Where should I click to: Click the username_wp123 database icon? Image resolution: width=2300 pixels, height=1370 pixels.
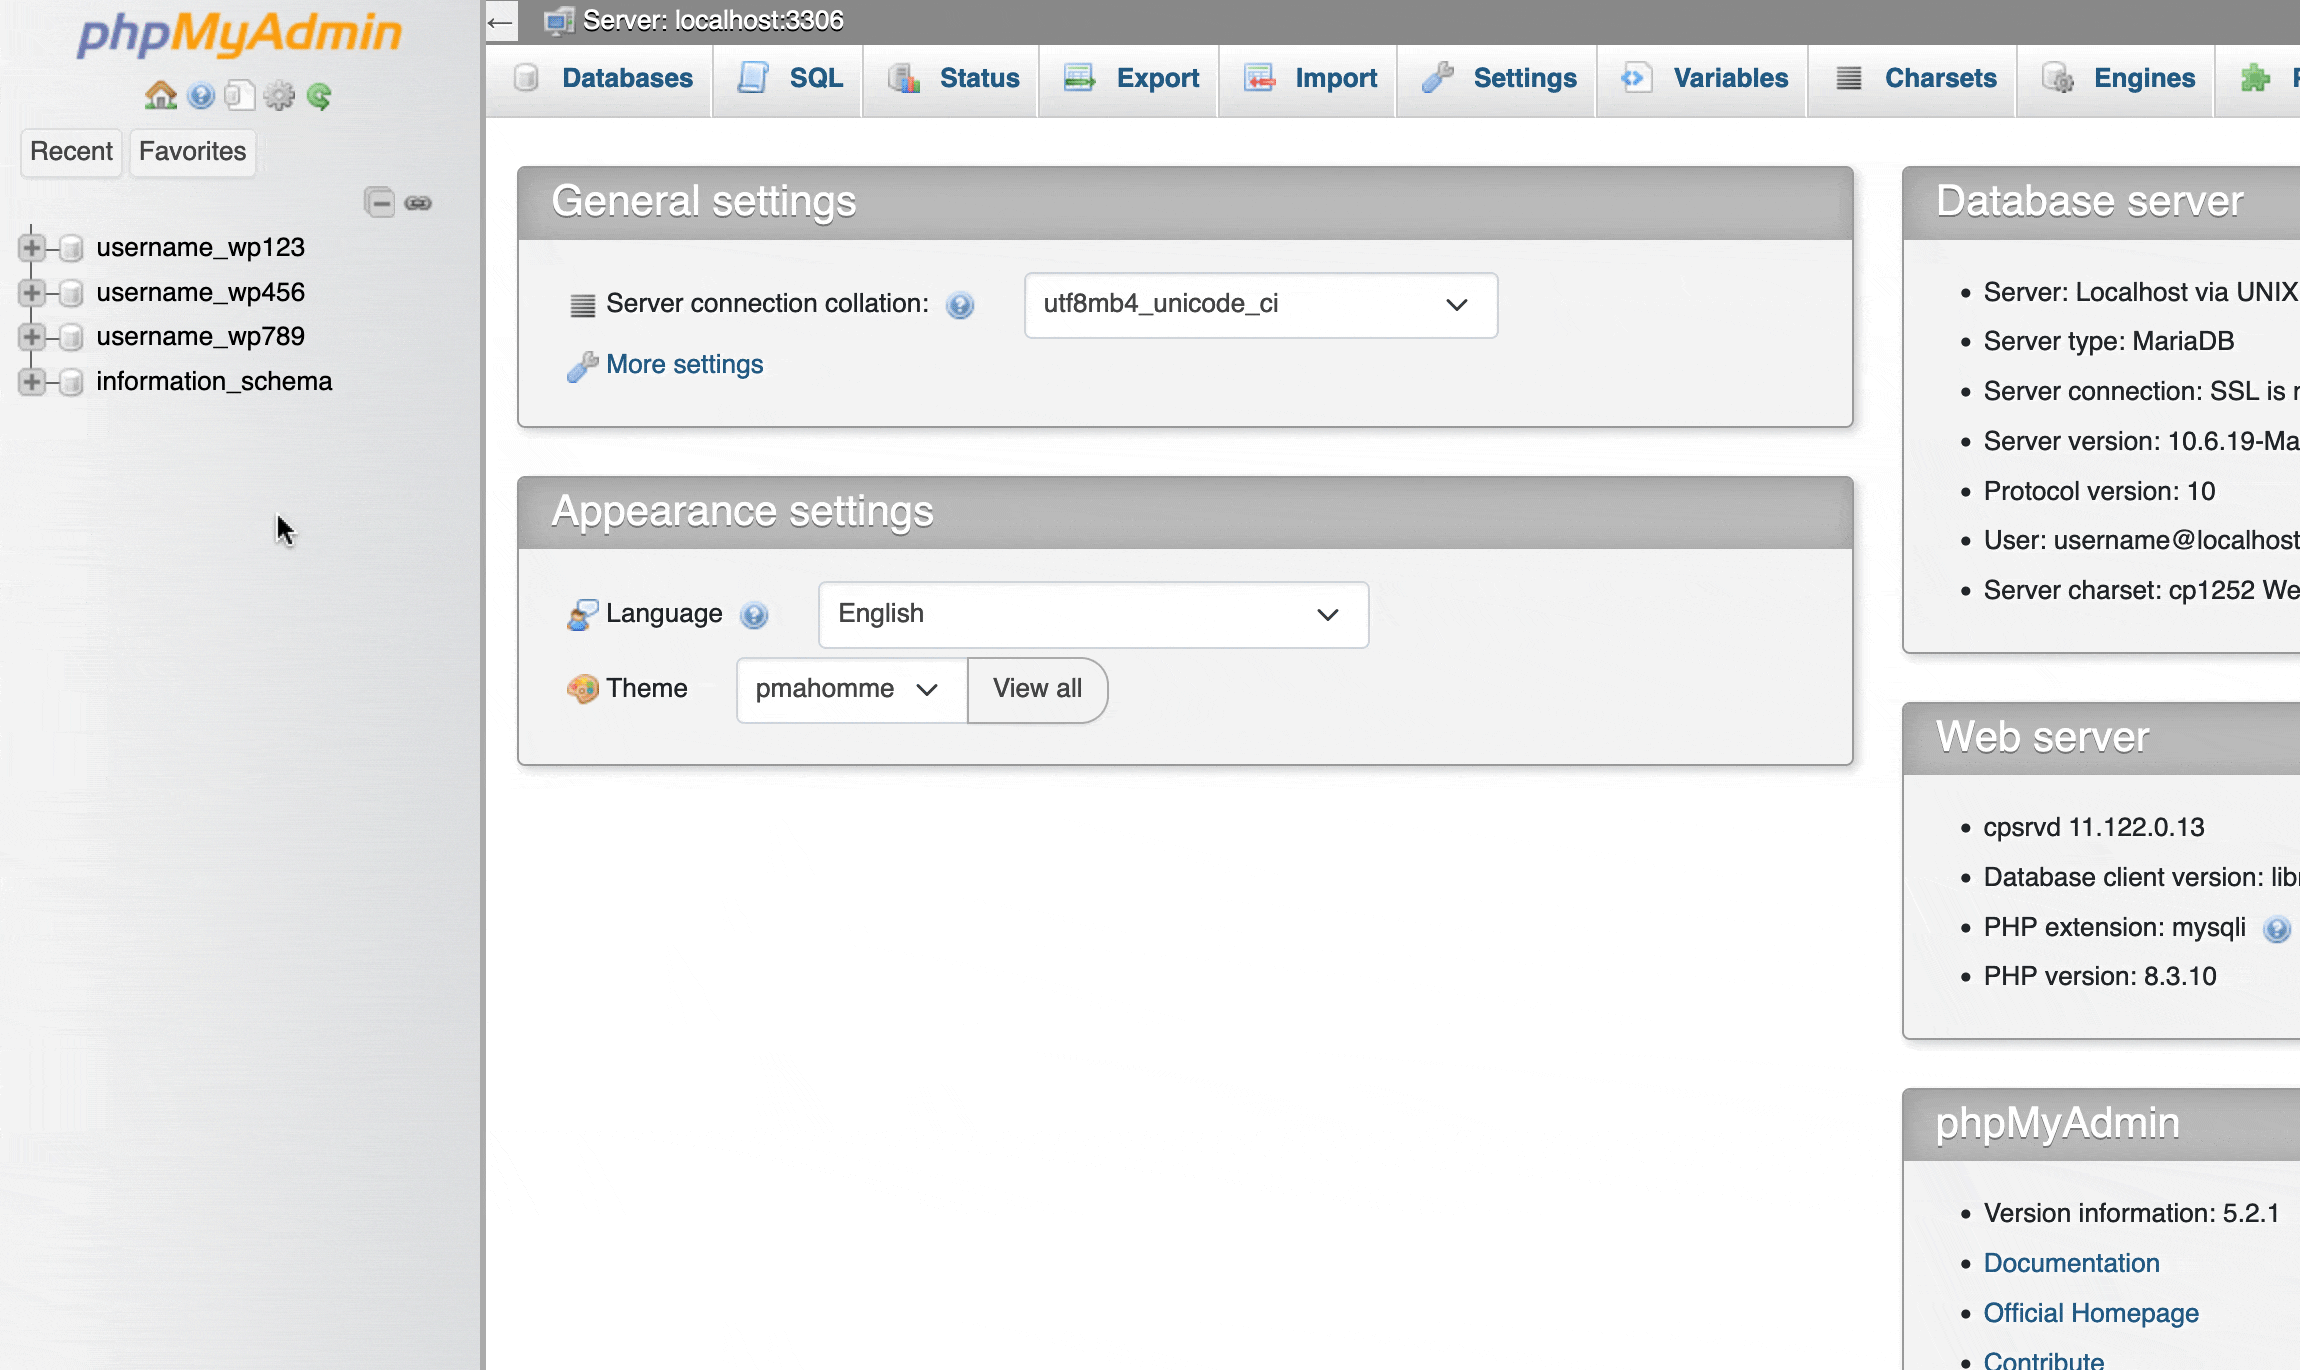(x=71, y=248)
